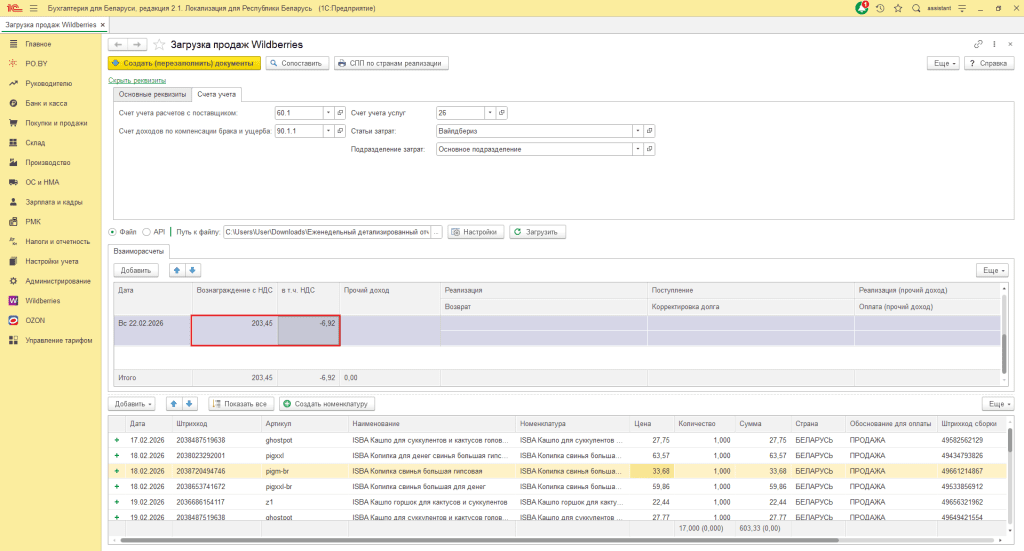Click the search magnifier icon in the title bar
Image resolution: width=1024 pixels, height=551 pixels.
click(x=915, y=9)
